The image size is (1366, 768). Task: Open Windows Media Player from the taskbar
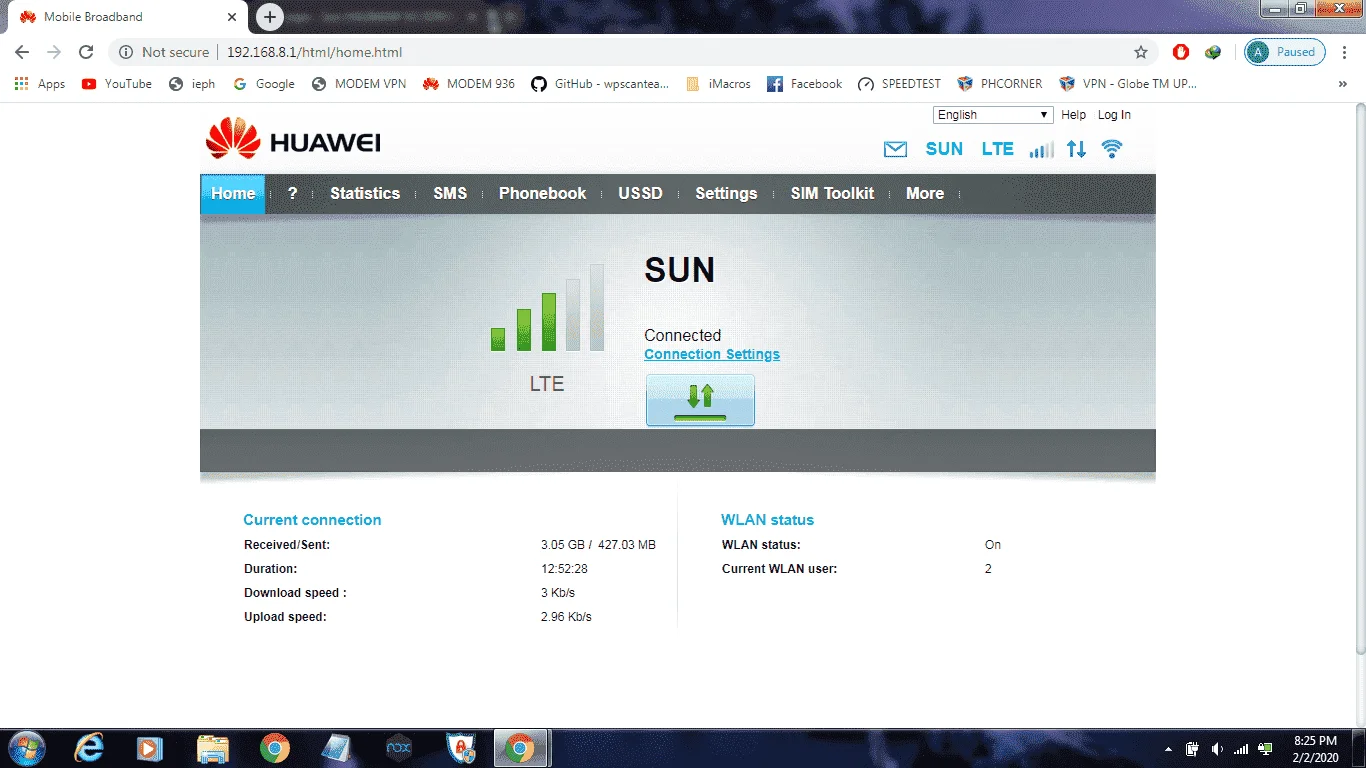click(150, 748)
